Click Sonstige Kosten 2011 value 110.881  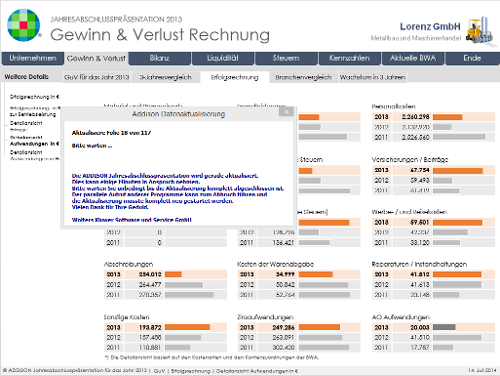[150, 348]
